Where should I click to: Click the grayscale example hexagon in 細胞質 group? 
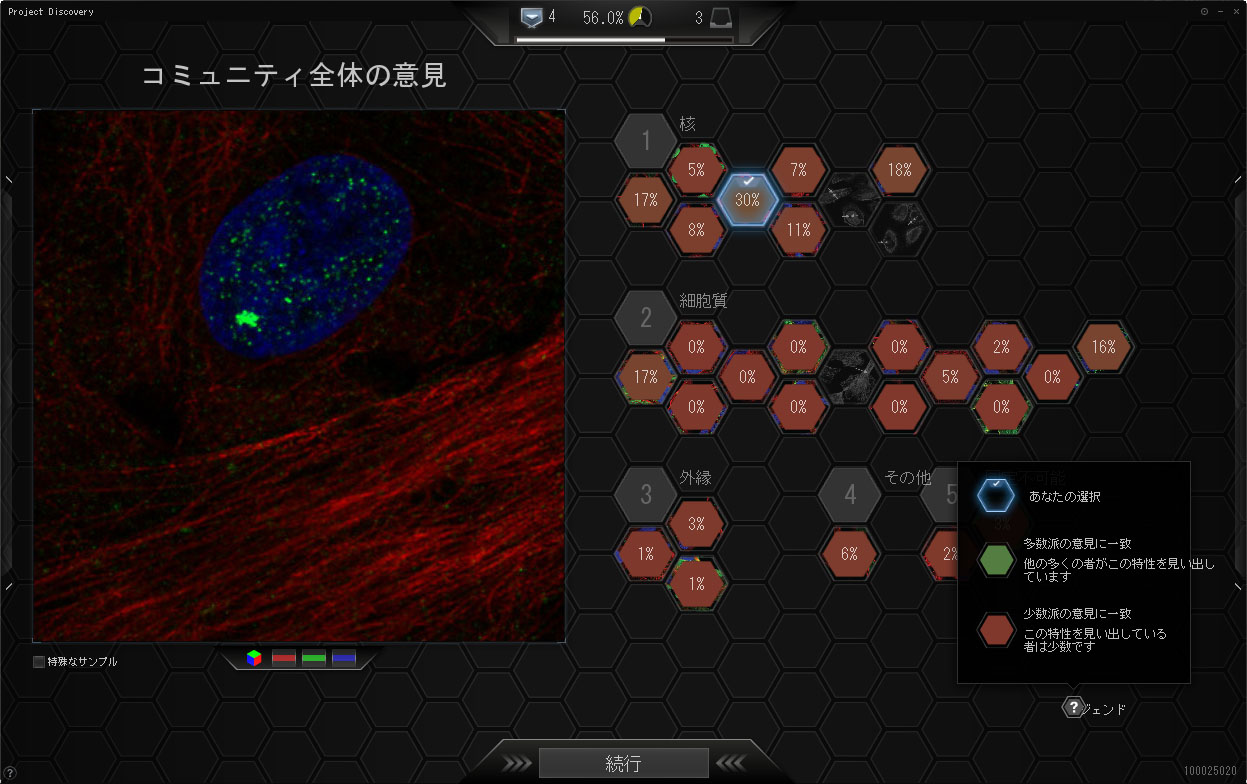point(849,377)
